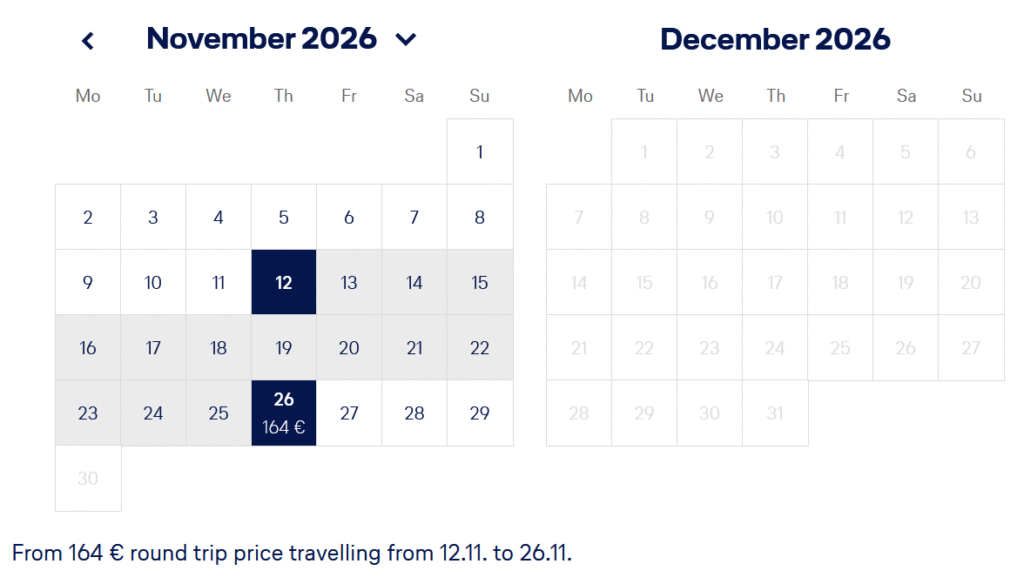Click December 31 date cell
1024x584 pixels.
pos(775,412)
